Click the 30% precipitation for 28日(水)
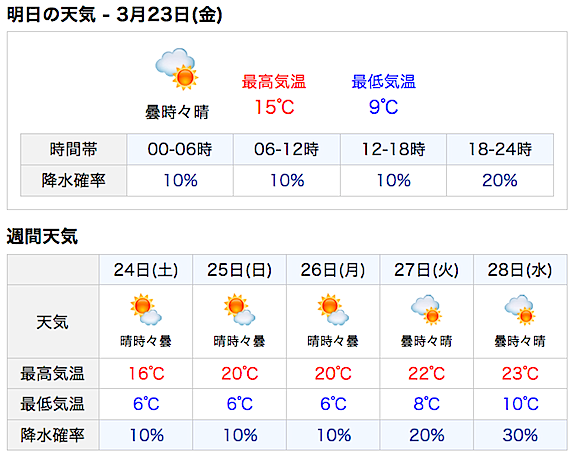 (x=520, y=435)
